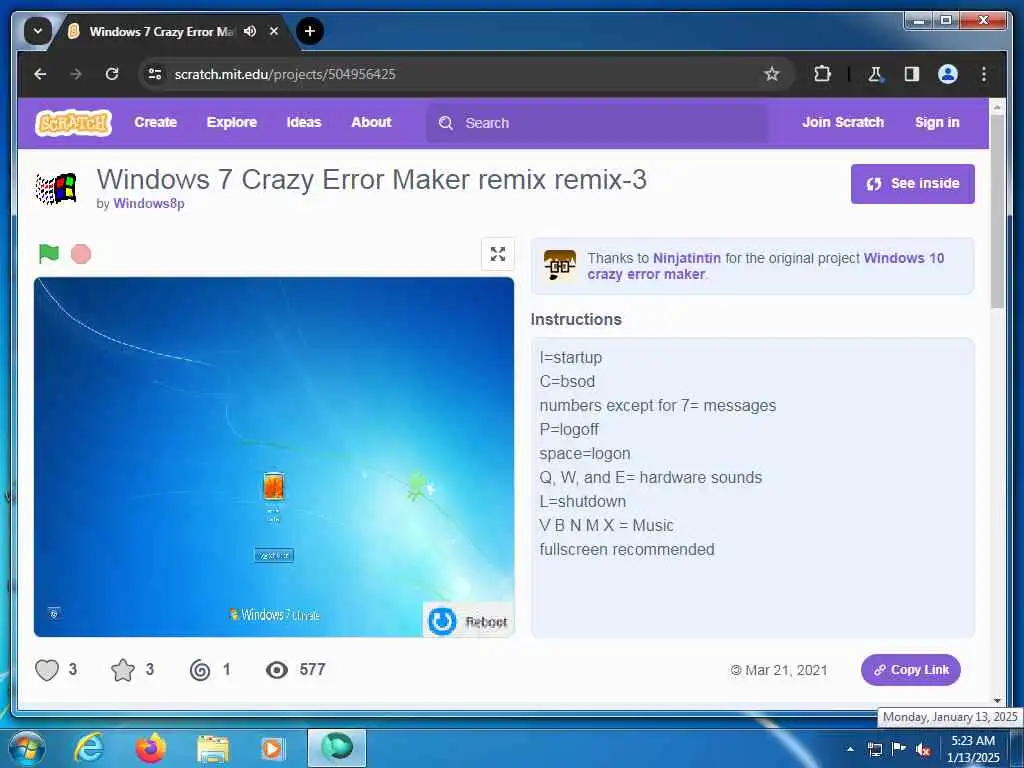Viewport: 1024px width, 768px height.
Task: Open the browser profile avatar menu
Action: point(948,74)
